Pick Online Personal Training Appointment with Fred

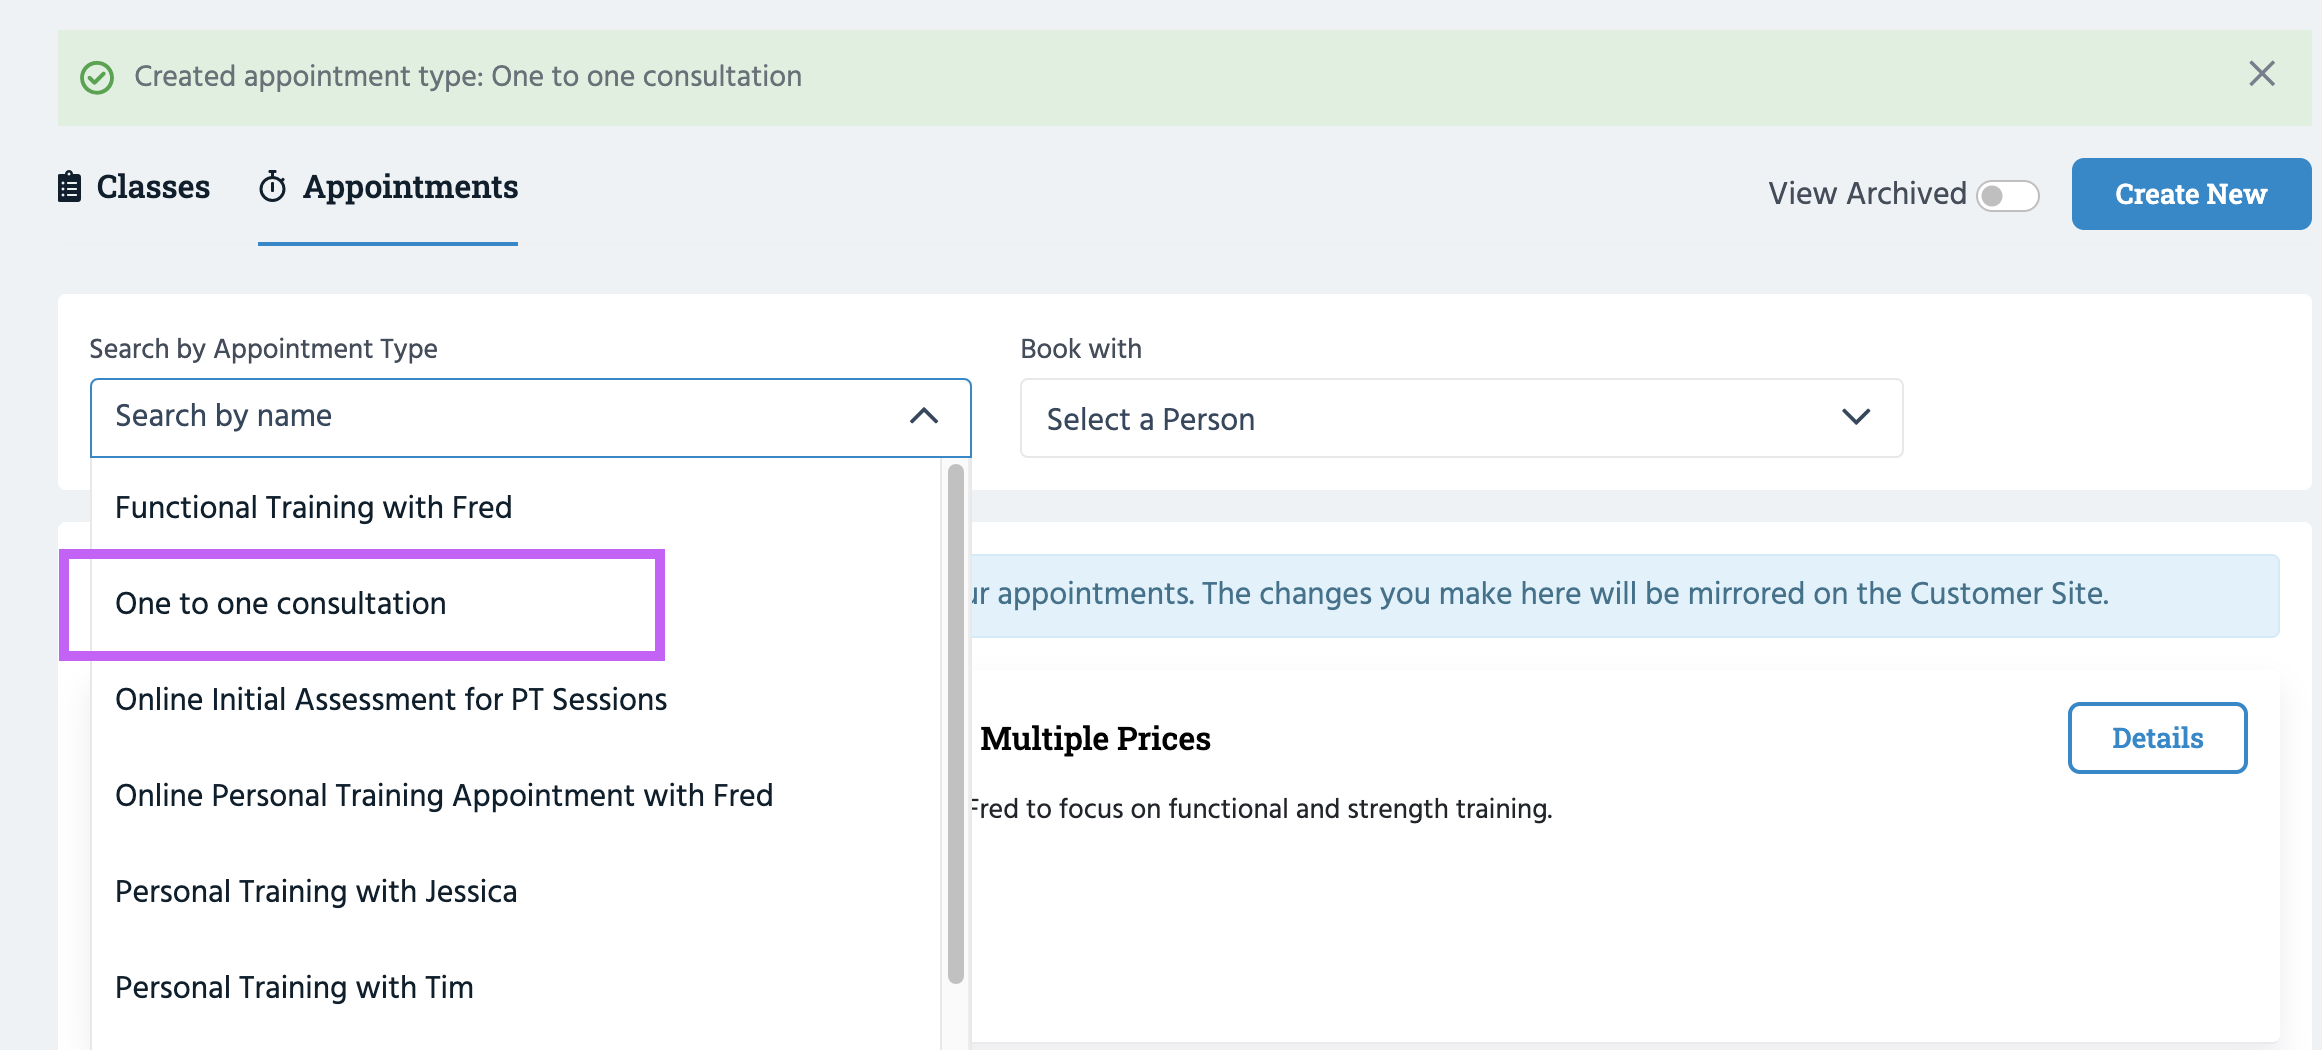[x=444, y=796]
